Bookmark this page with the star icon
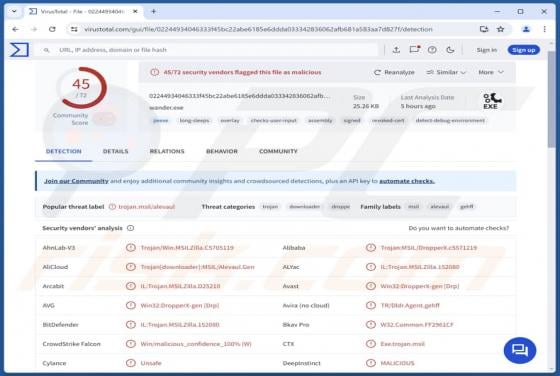The width and height of the screenshot is (560, 376). tap(500, 29)
